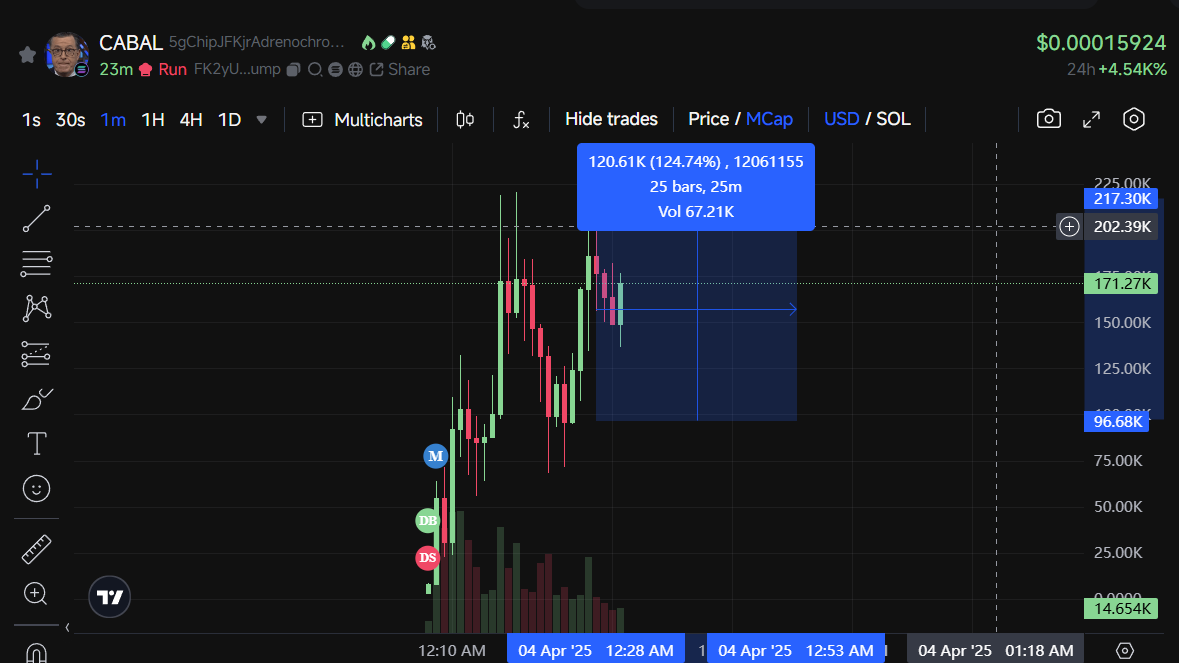The width and height of the screenshot is (1179, 663).
Task: Select the 1m timeframe
Action: coord(113,120)
